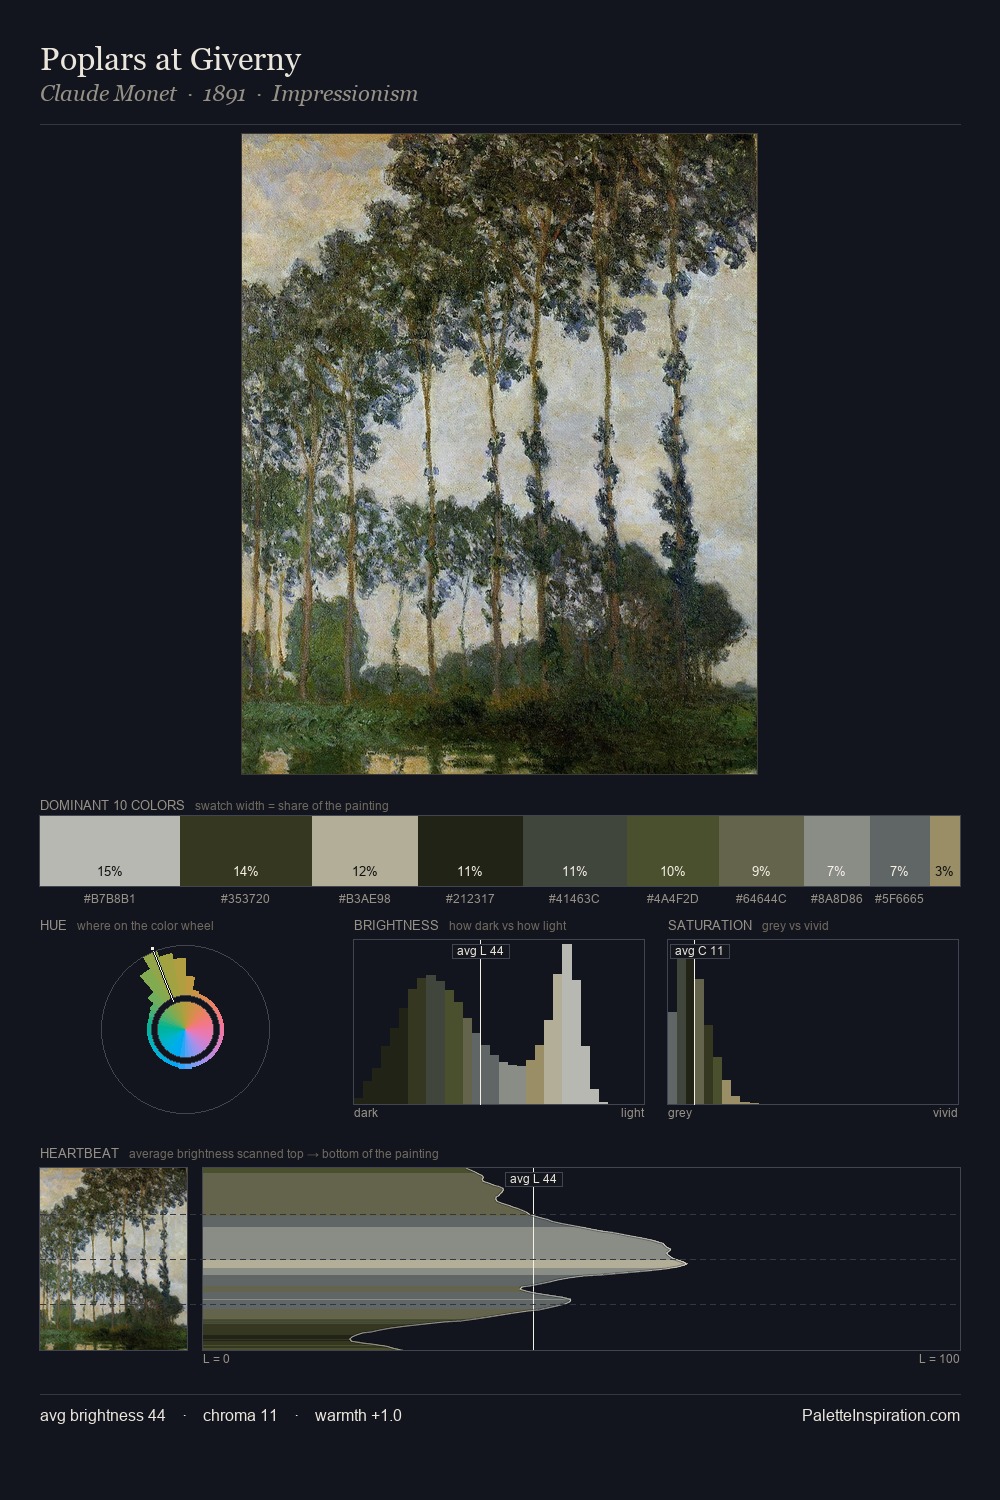Image resolution: width=1000 pixels, height=1500 pixels.
Task: Click the SATURATION section heading
Action: pos(710,925)
